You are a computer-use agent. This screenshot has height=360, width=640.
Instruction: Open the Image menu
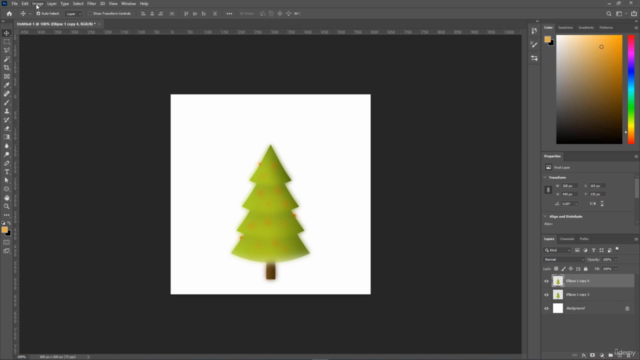pyautogui.click(x=38, y=4)
